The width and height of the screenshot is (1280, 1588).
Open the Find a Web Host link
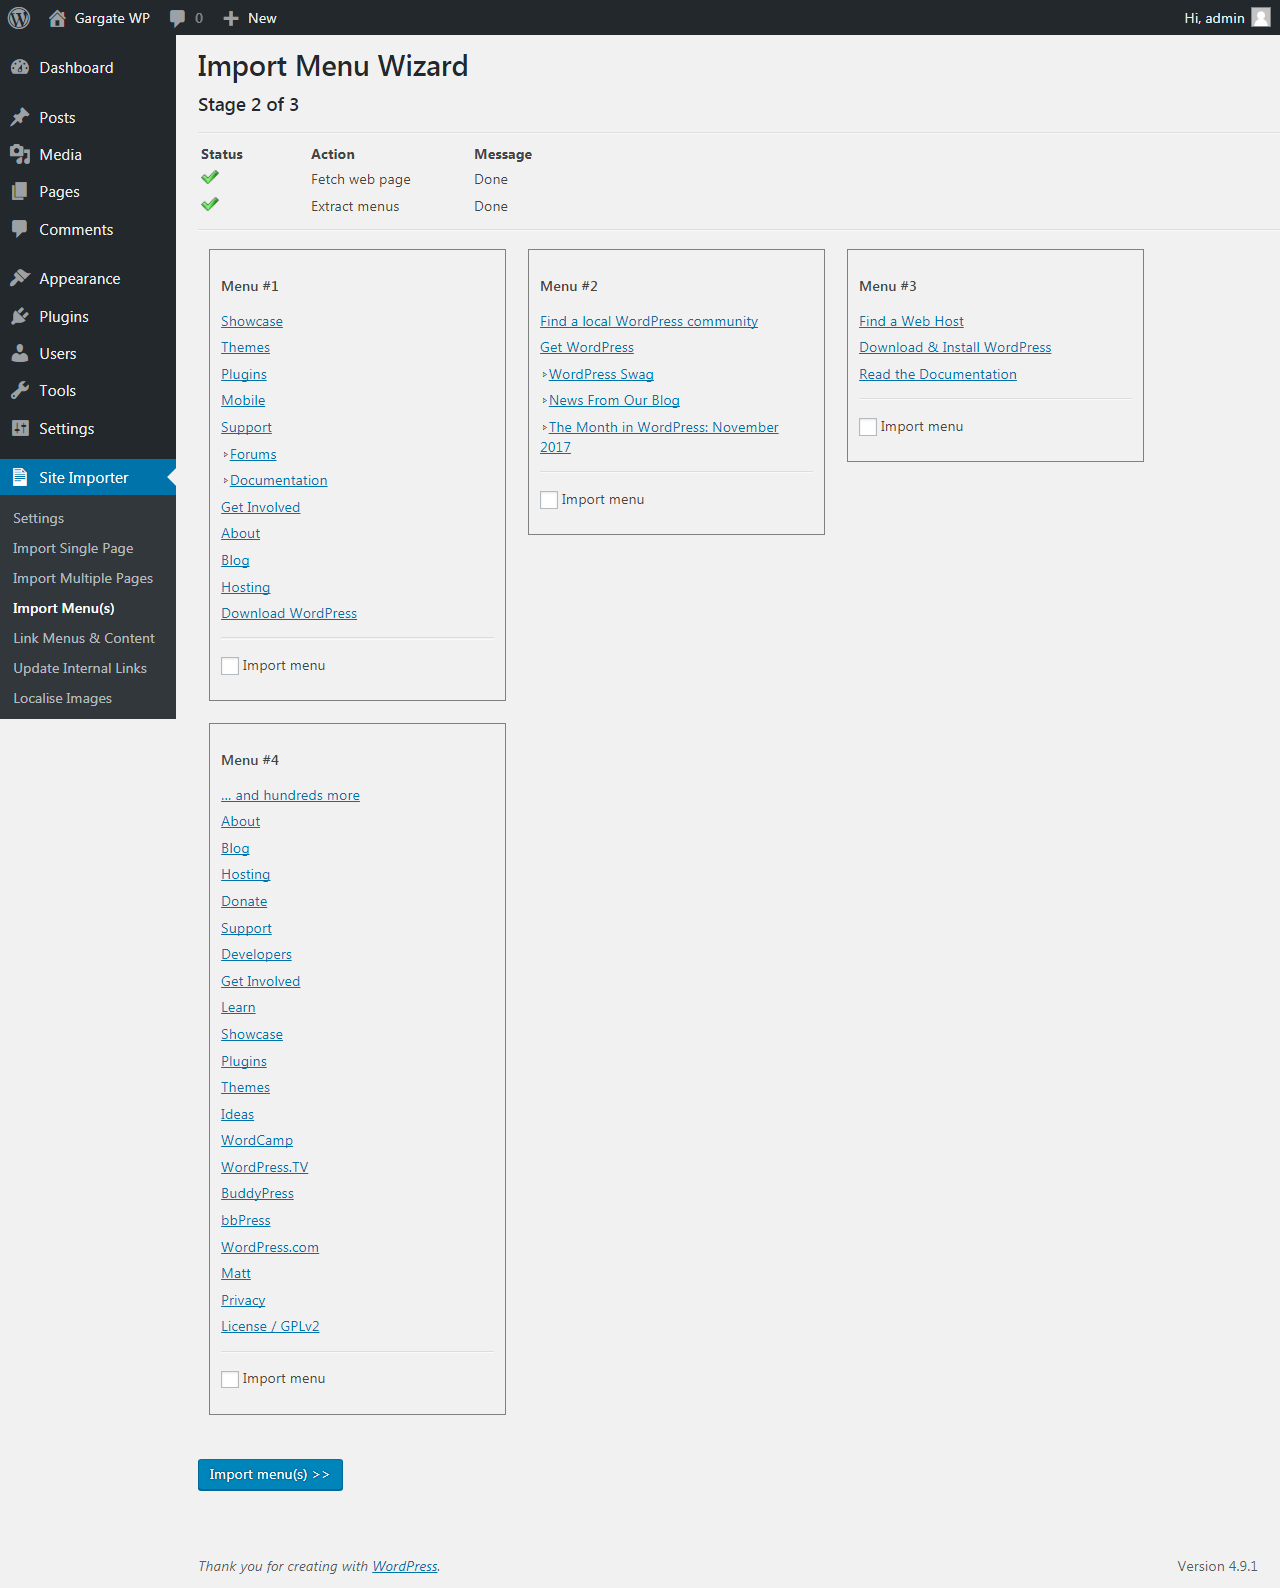[911, 321]
